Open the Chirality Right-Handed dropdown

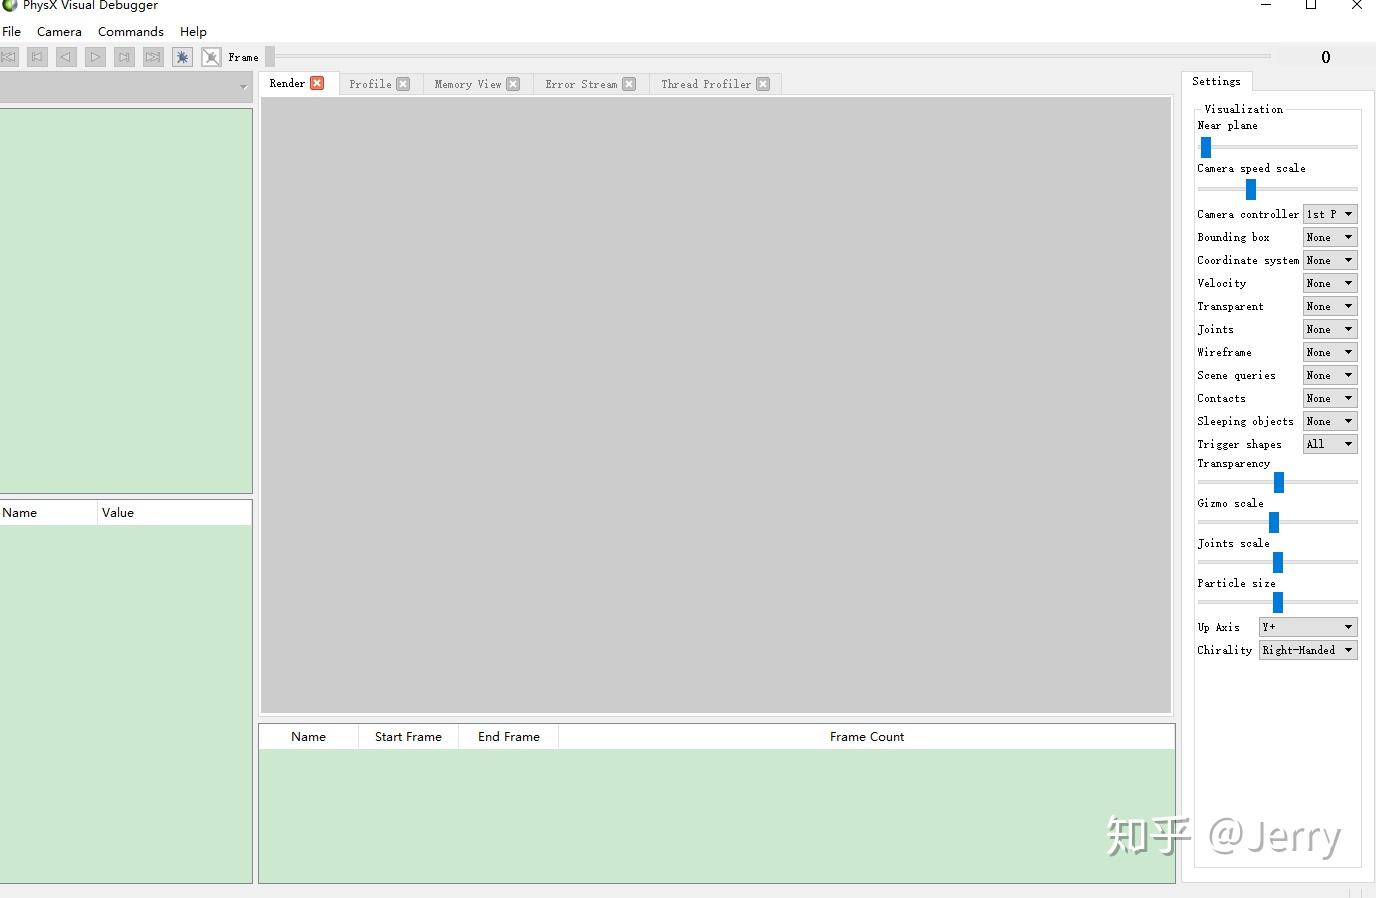[x=1308, y=650]
